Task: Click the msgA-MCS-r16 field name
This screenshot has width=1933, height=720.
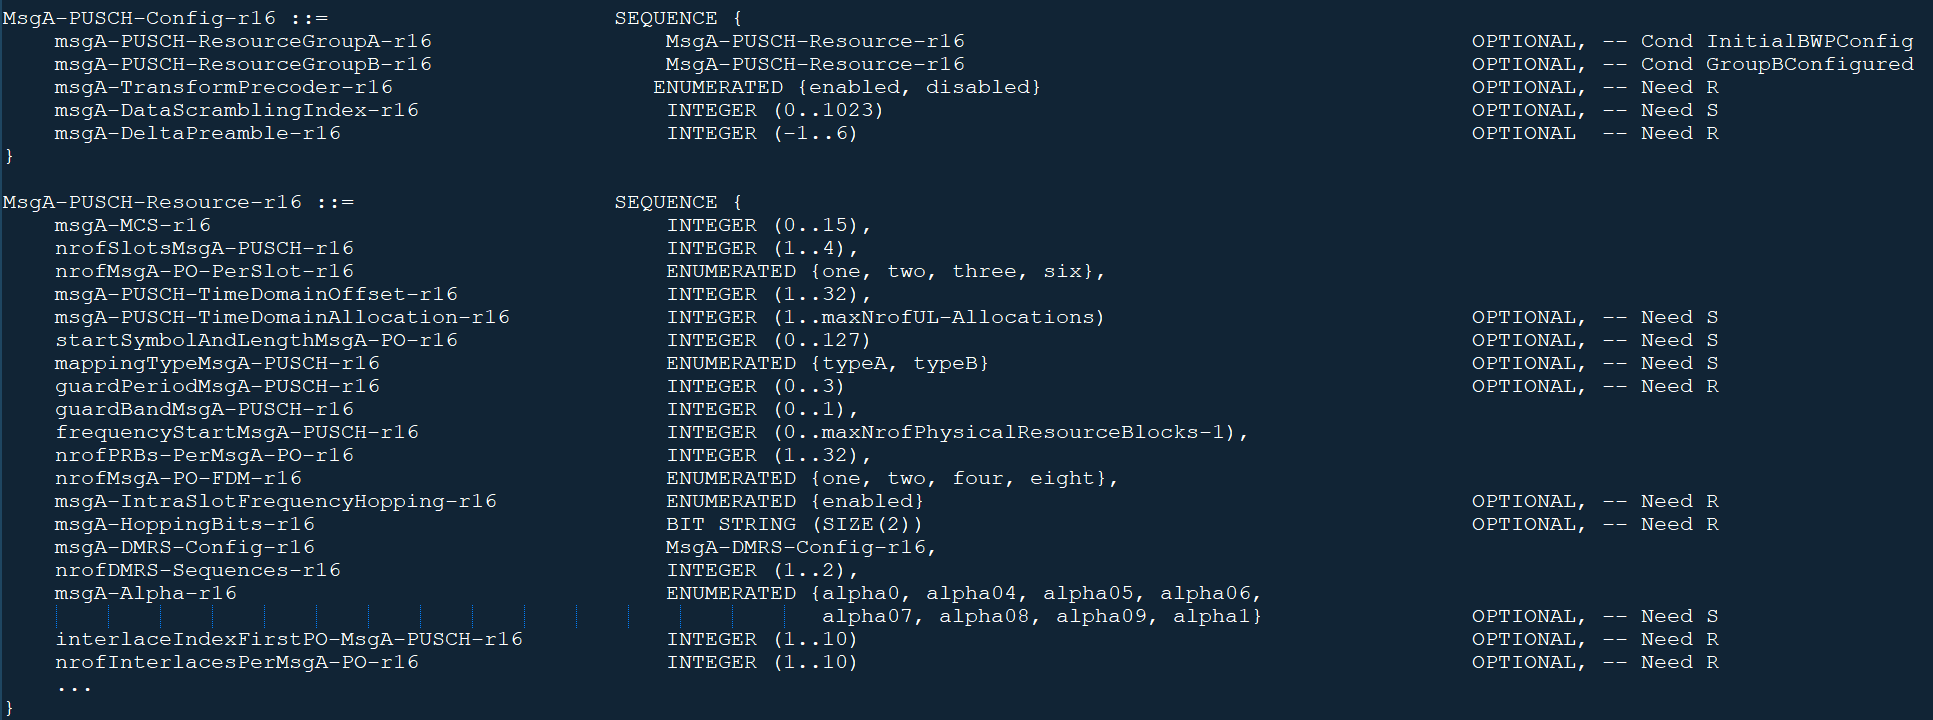Action: click(x=132, y=225)
